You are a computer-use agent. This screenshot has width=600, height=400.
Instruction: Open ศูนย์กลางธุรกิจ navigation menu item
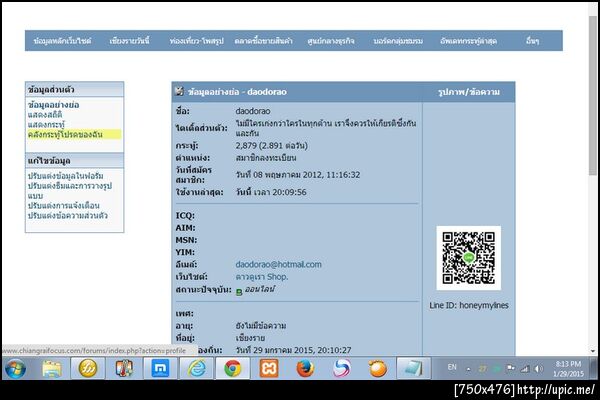331,41
